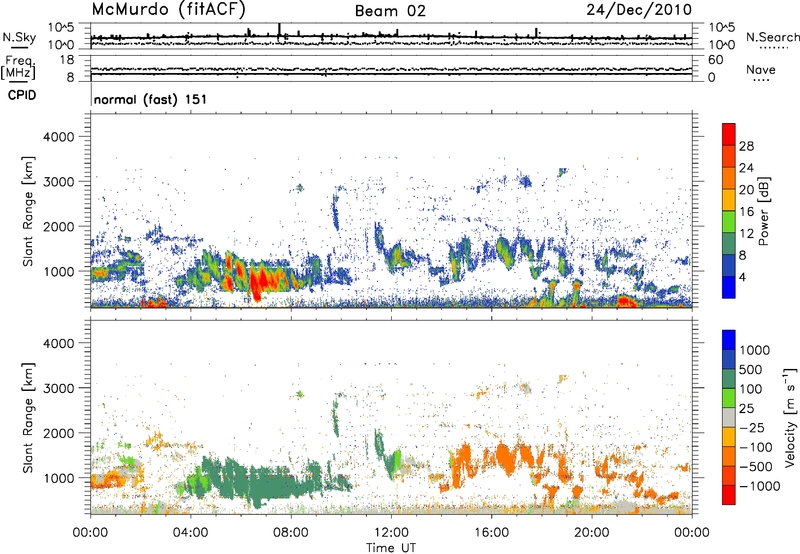Click the '500' positive velocity colorbar label
The height and width of the screenshot is (554, 800).
point(750,369)
